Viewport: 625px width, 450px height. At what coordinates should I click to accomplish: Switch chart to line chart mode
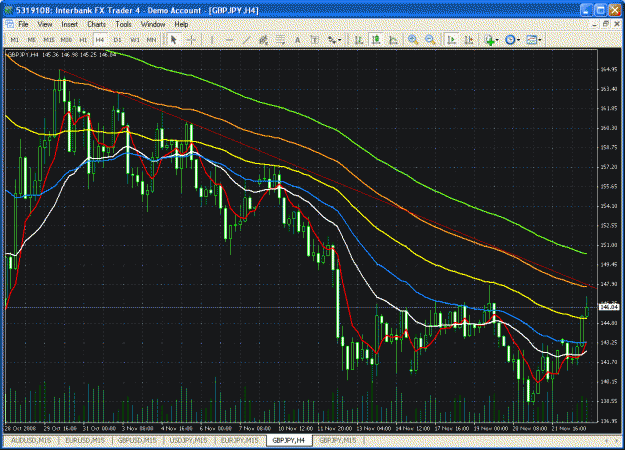point(393,40)
